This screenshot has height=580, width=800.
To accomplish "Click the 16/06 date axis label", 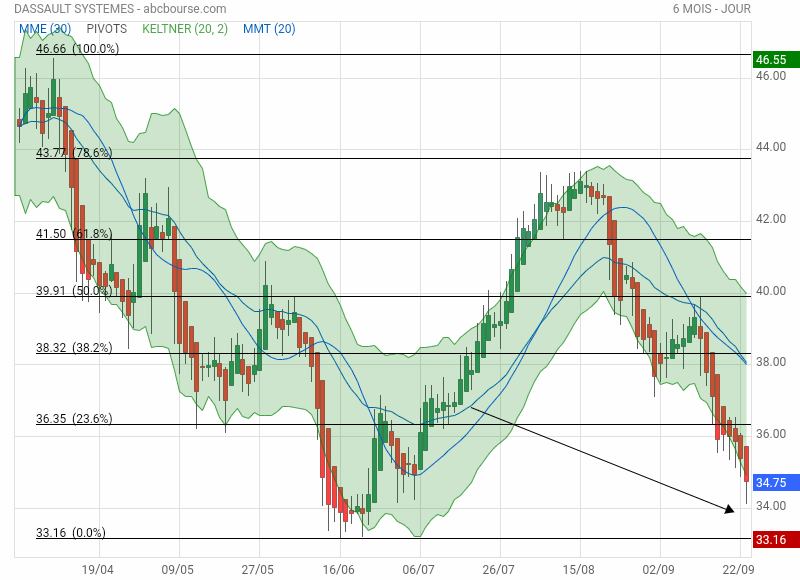I will (338, 569).
